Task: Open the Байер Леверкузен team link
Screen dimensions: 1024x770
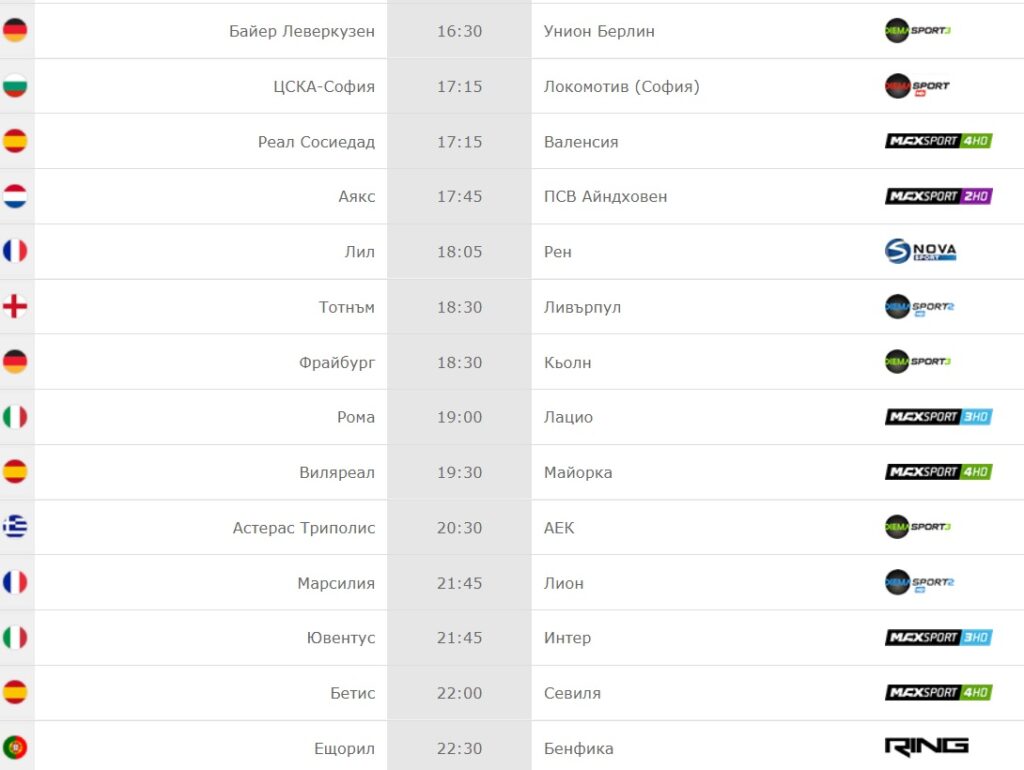Action: pyautogui.click(x=302, y=31)
